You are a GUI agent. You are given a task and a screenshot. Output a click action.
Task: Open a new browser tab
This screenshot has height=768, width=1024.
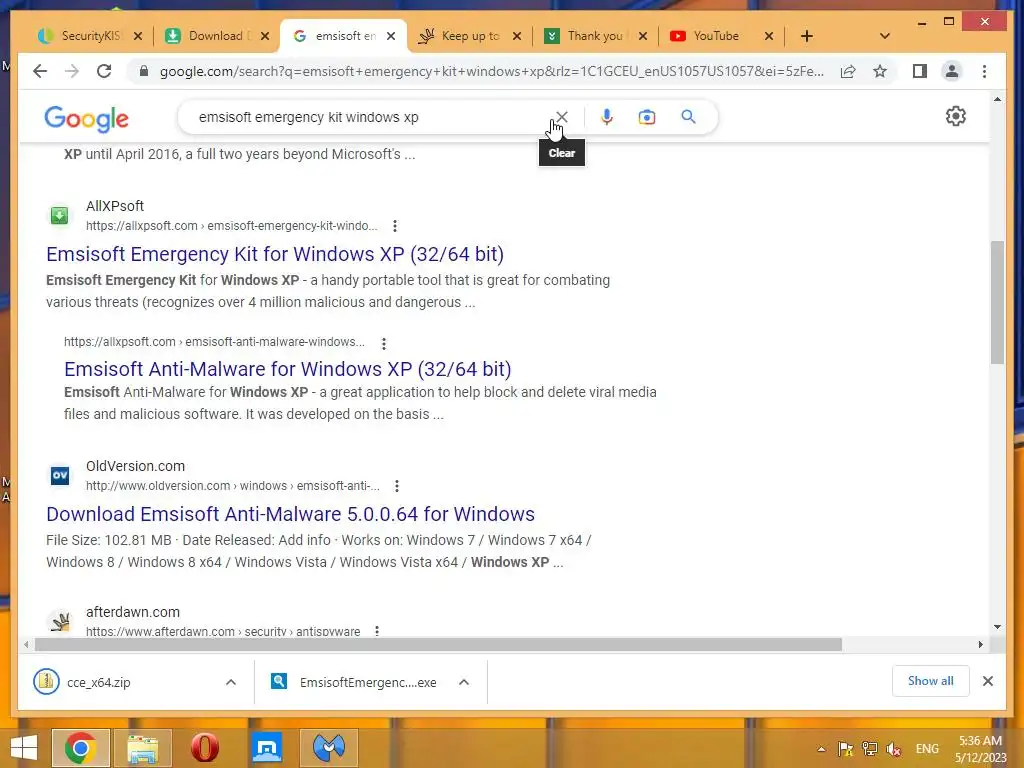click(x=807, y=36)
